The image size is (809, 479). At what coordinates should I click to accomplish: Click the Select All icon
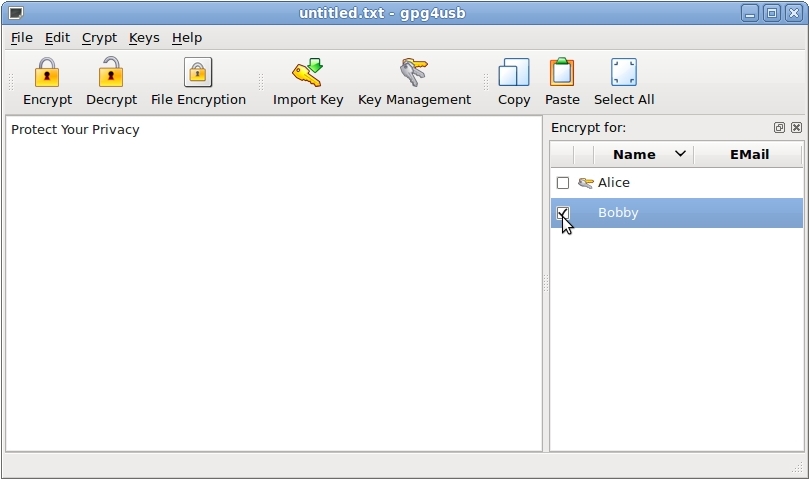(x=624, y=72)
